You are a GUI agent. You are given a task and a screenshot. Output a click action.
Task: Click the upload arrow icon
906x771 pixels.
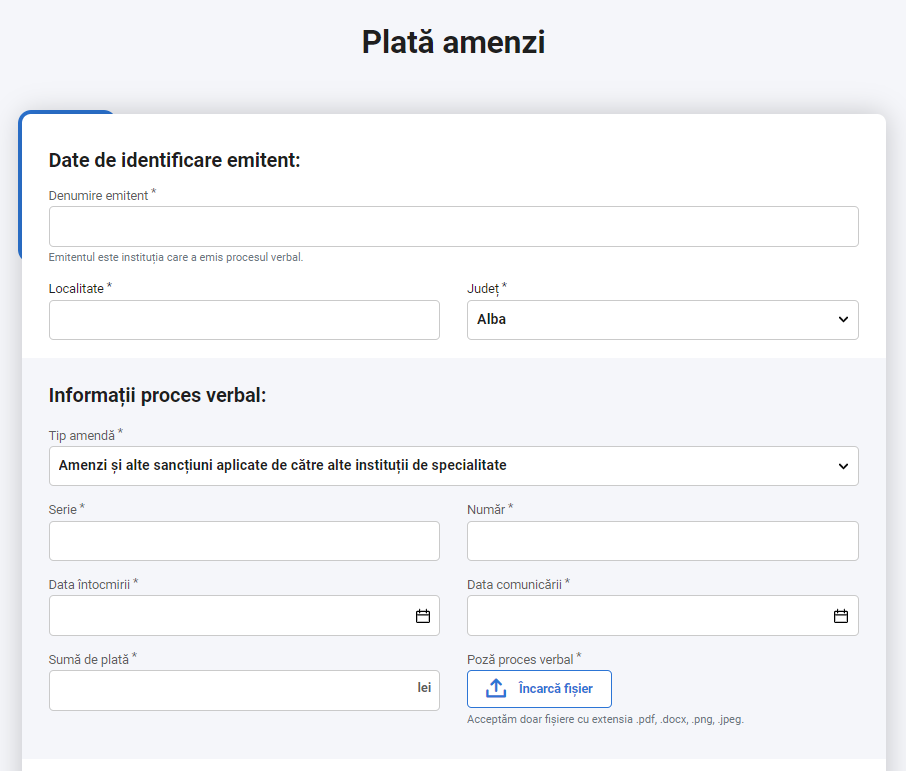click(x=496, y=688)
